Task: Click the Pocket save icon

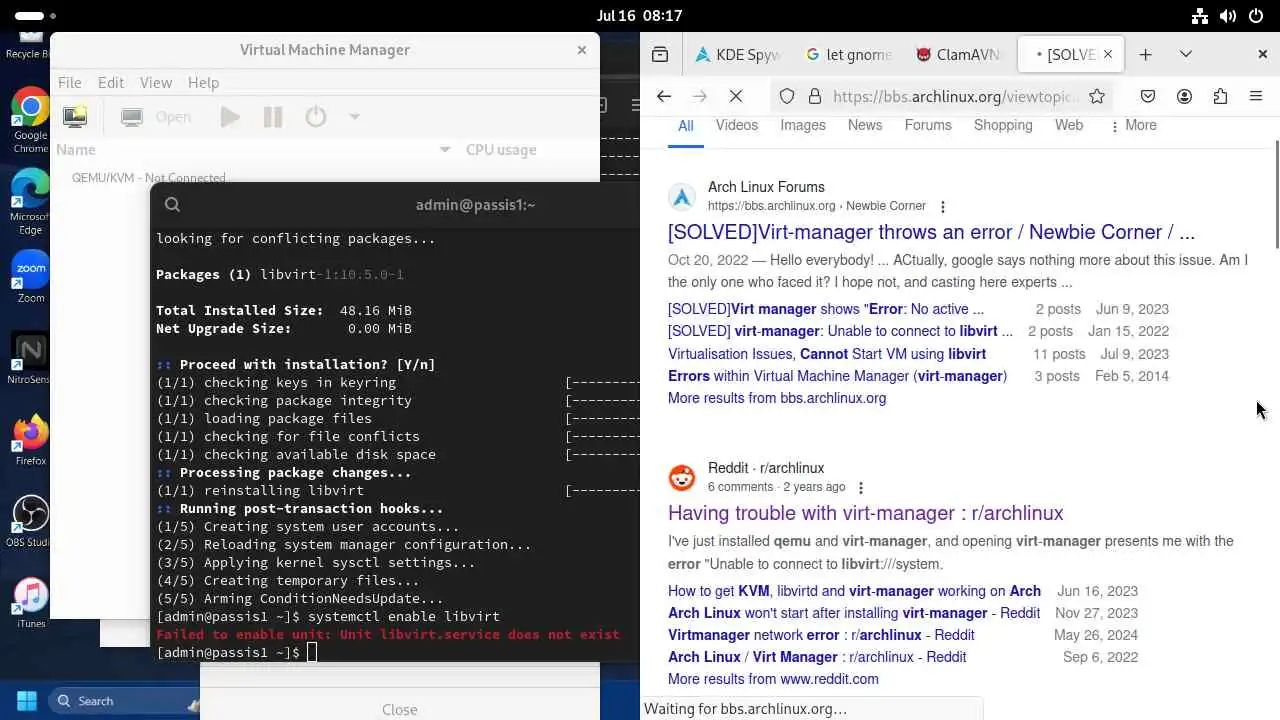Action: tap(1148, 96)
